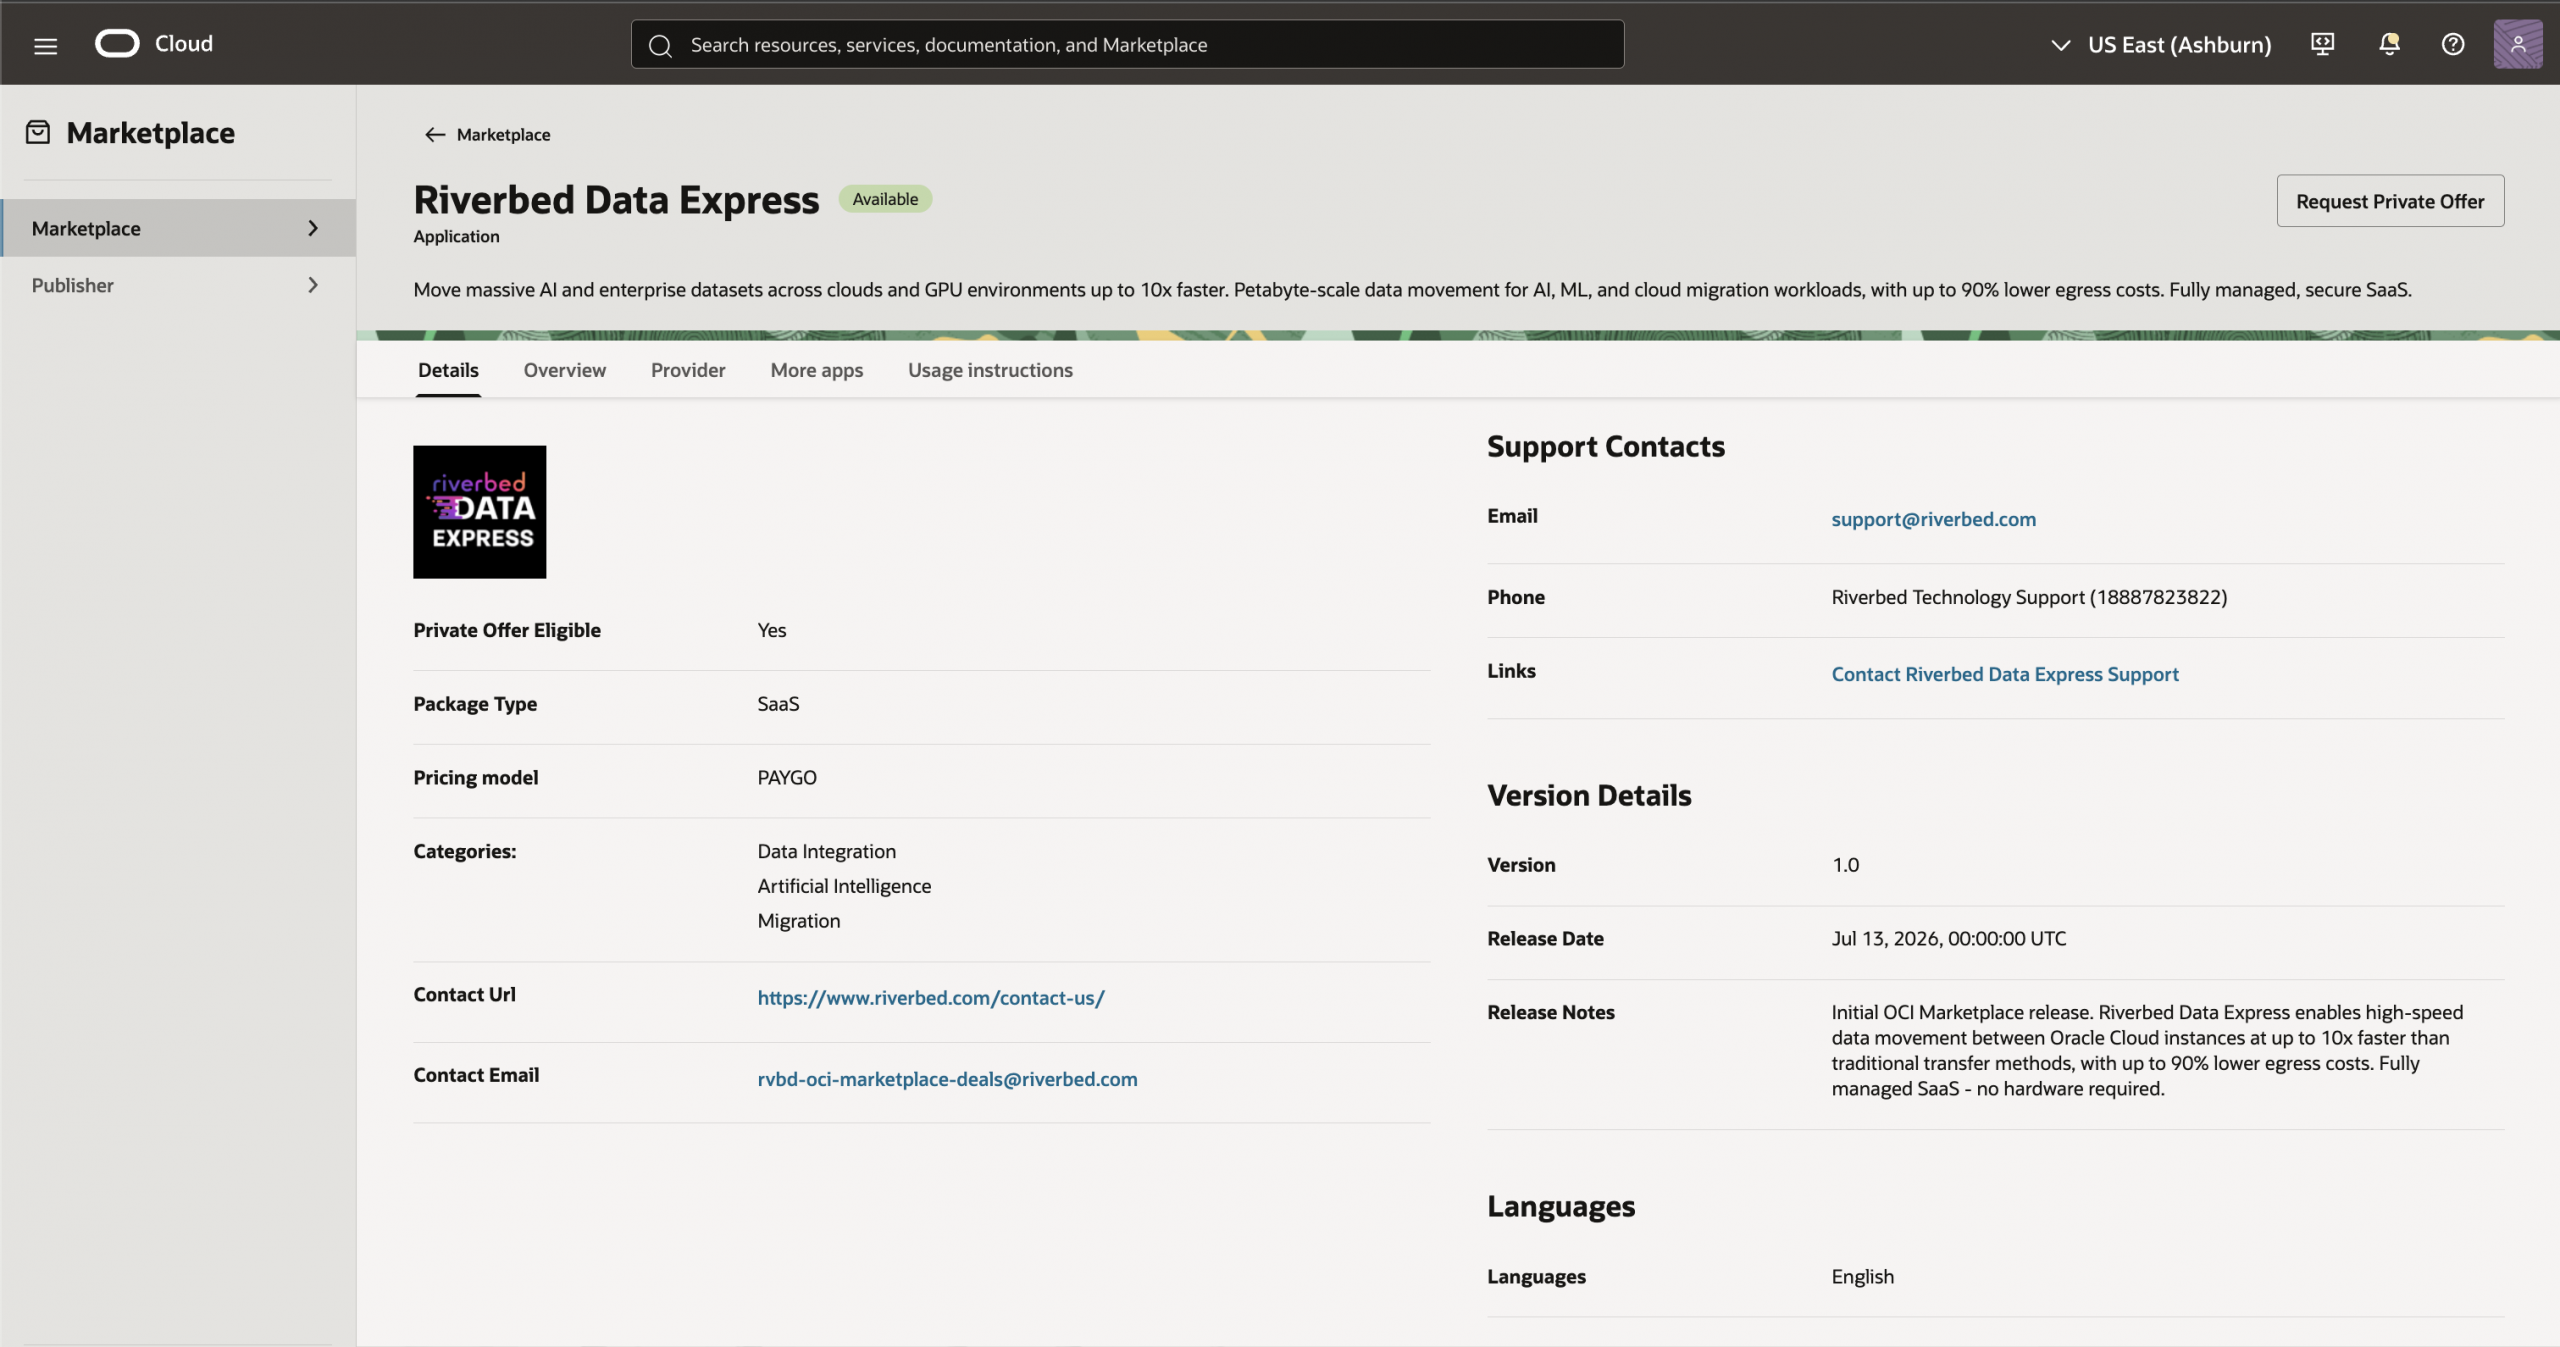Click the Riverbed Data Express logo thumbnail
The height and width of the screenshot is (1347, 2560).
tap(480, 511)
